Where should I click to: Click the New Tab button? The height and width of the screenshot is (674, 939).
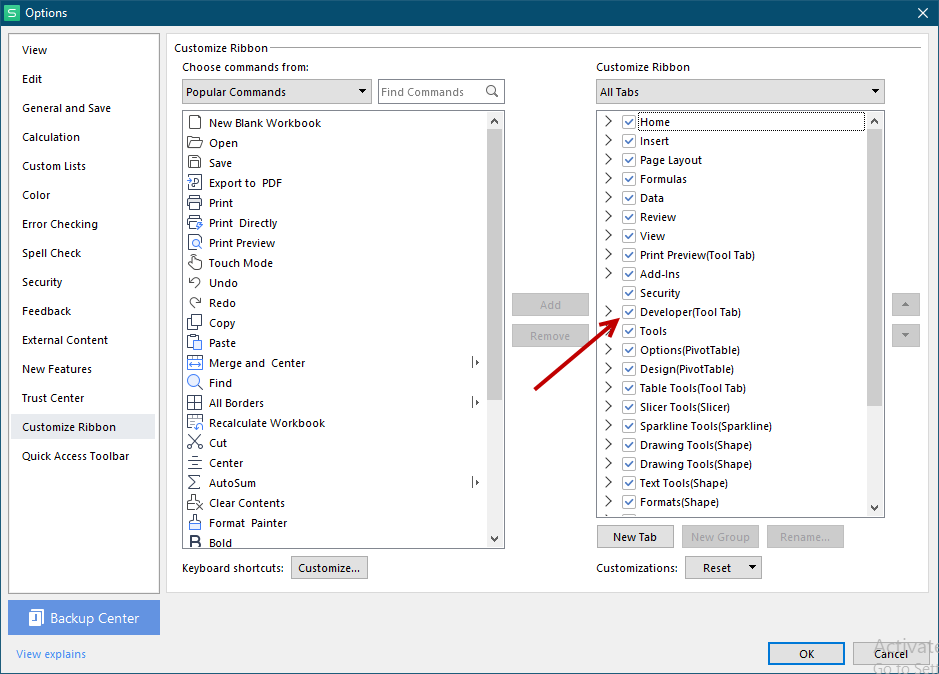(635, 537)
